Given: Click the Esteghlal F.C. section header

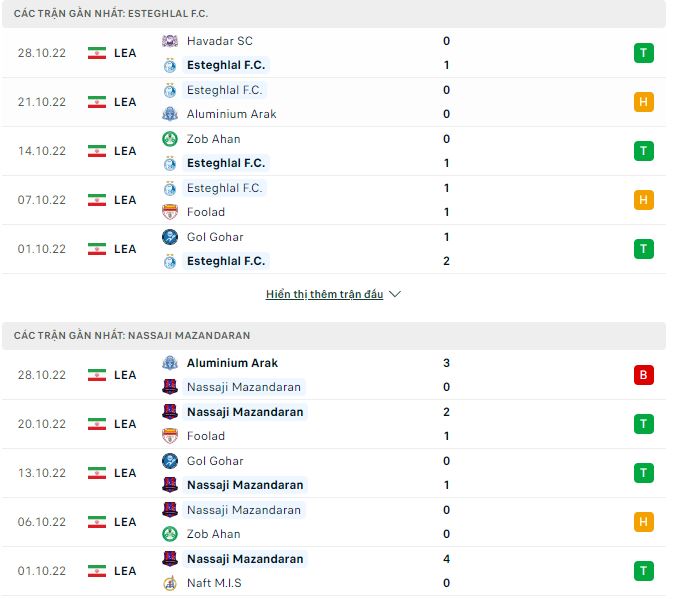Looking at the screenshot, I should [334, 14].
